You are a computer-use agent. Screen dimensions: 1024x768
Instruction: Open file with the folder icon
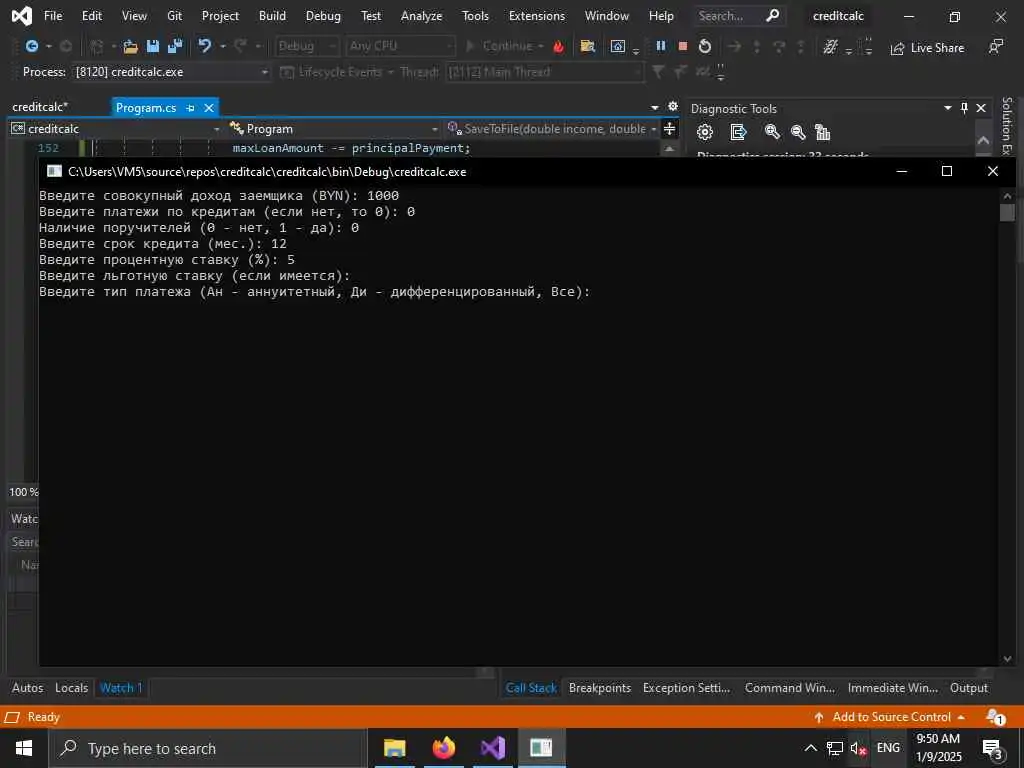[x=131, y=46]
